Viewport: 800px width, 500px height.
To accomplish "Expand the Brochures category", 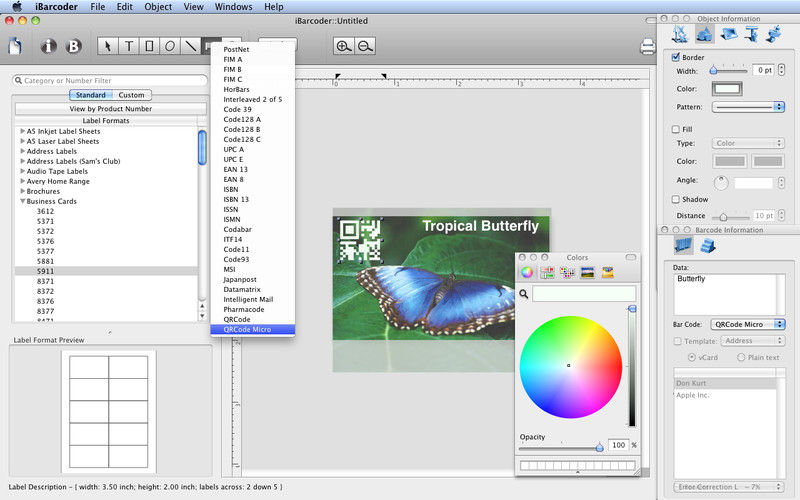I will coord(22,191).
